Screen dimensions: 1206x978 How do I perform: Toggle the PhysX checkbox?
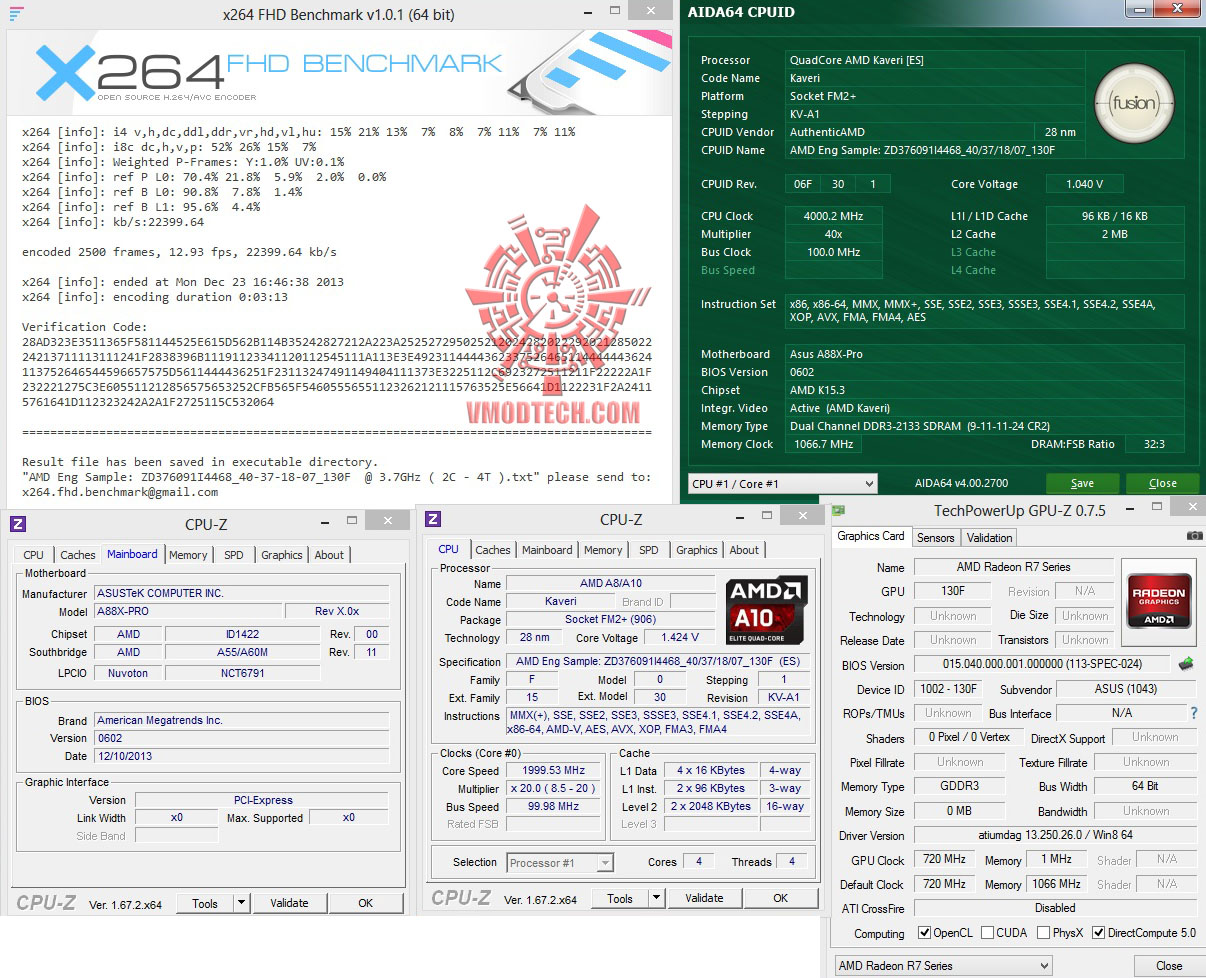[x=1044, y=933]
